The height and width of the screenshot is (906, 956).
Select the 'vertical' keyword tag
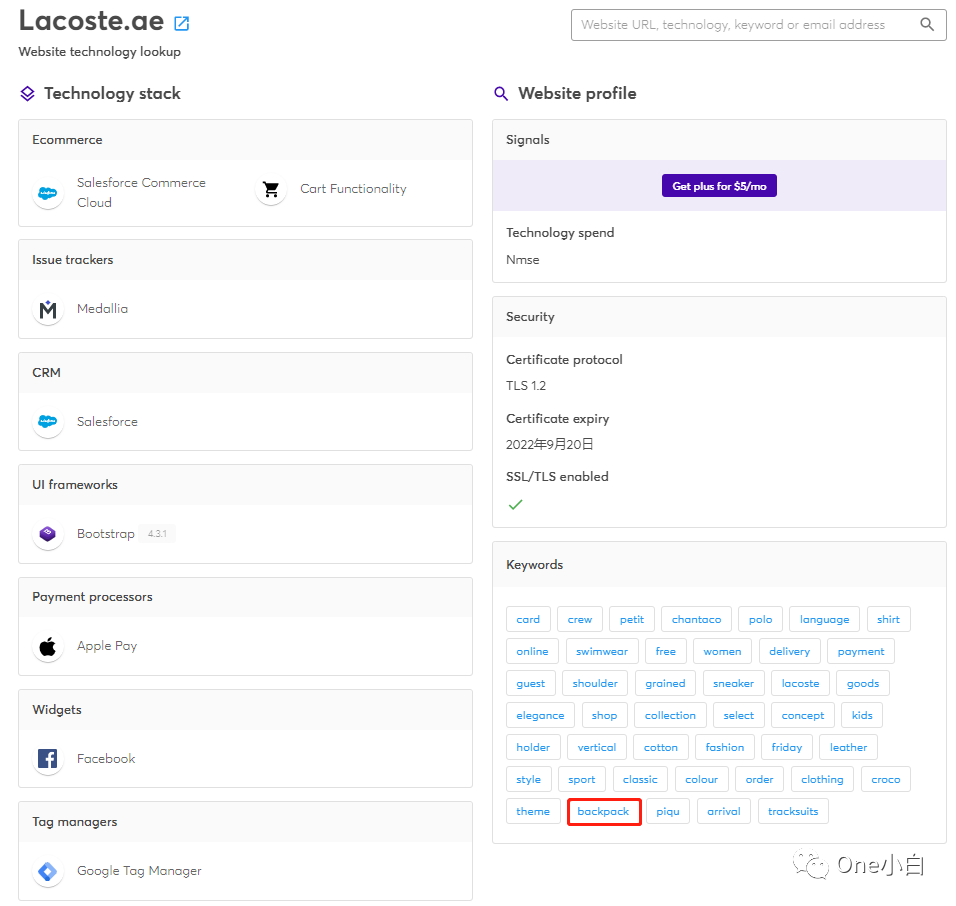[597, 747]
